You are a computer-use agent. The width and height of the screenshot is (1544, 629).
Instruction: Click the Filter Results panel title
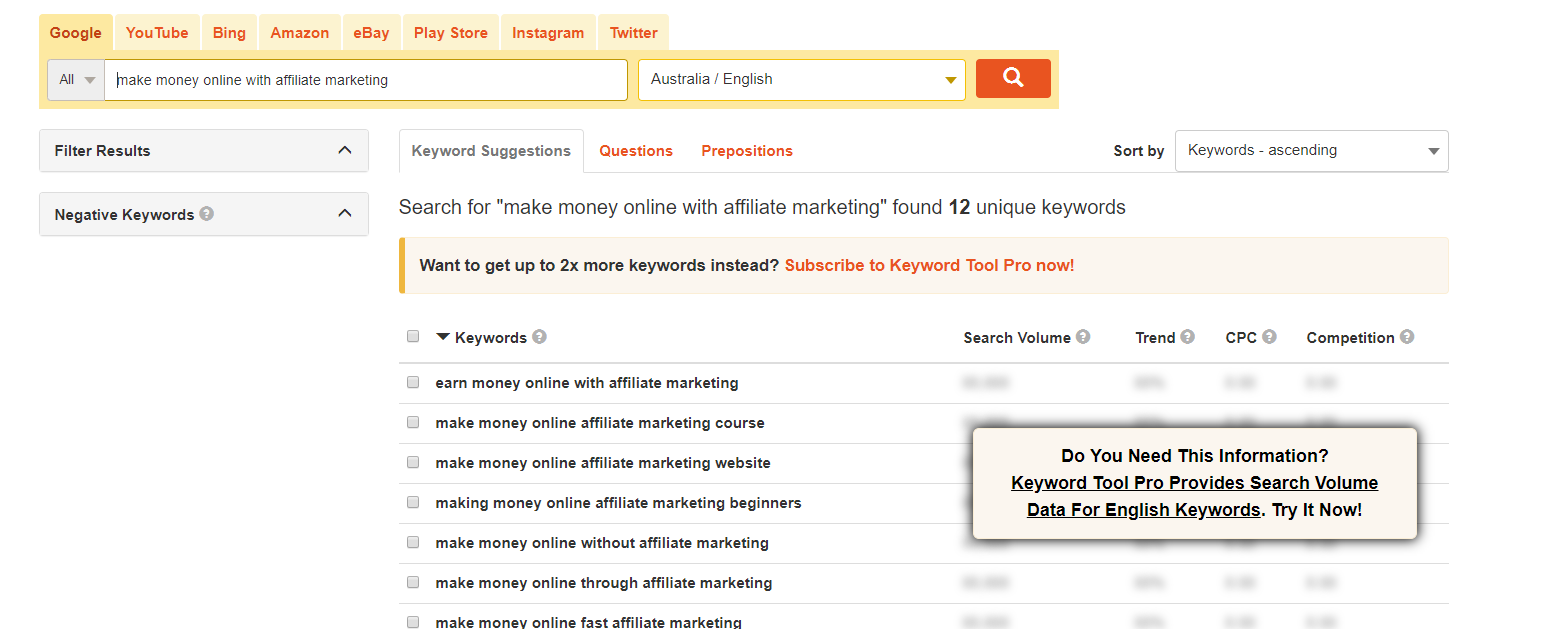pyautogui.click(x=102, y=151)
